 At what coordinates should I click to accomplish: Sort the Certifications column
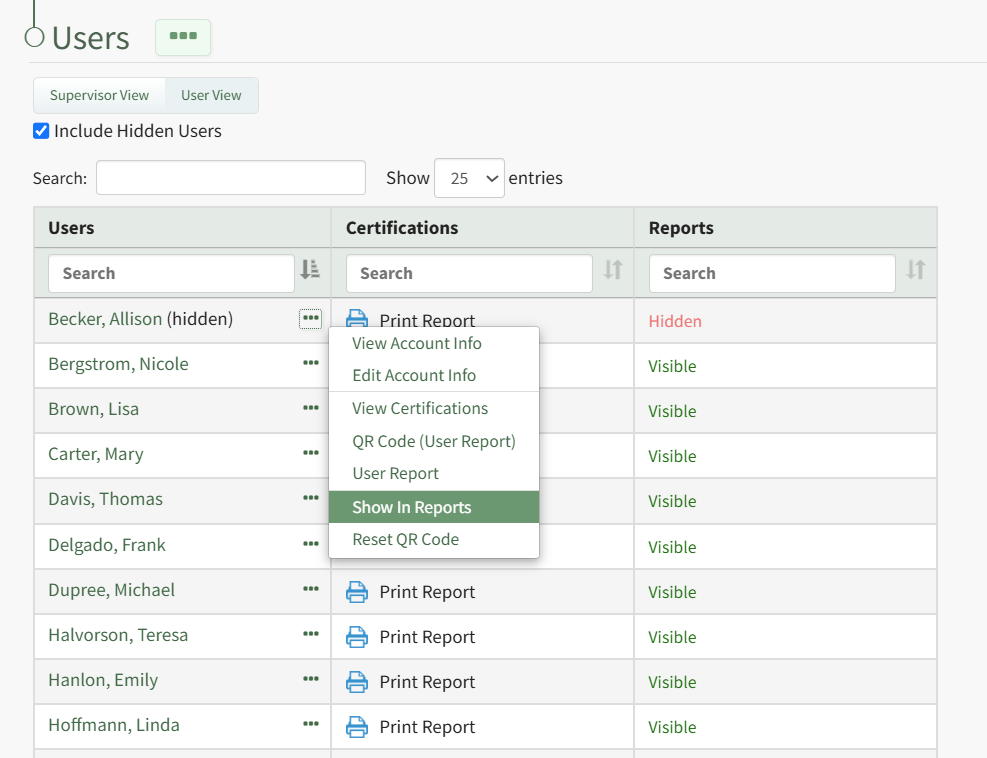pos(612,270)
